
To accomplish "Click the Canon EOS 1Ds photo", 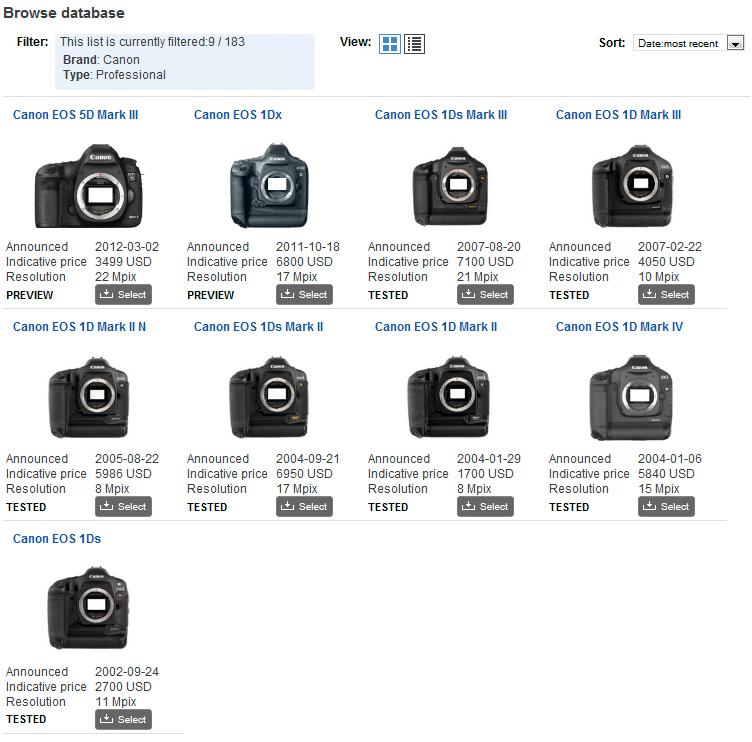I will click(89, 608).
